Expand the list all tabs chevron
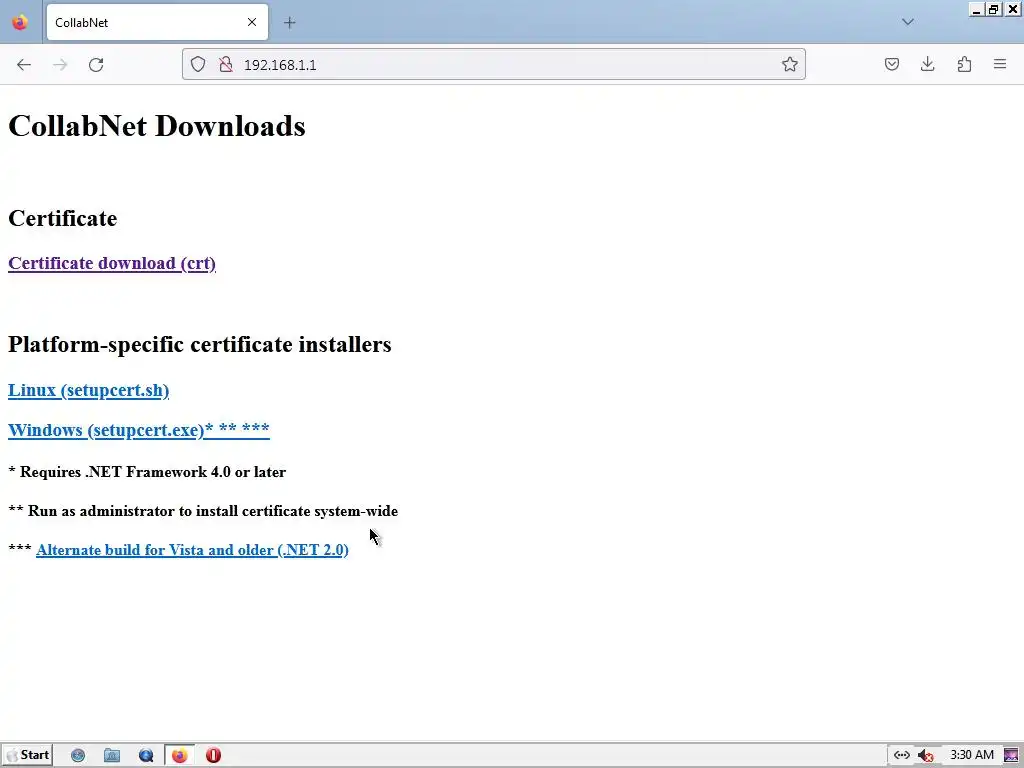The width and height of the screenshot is (1024, 768). coord(908,22)
